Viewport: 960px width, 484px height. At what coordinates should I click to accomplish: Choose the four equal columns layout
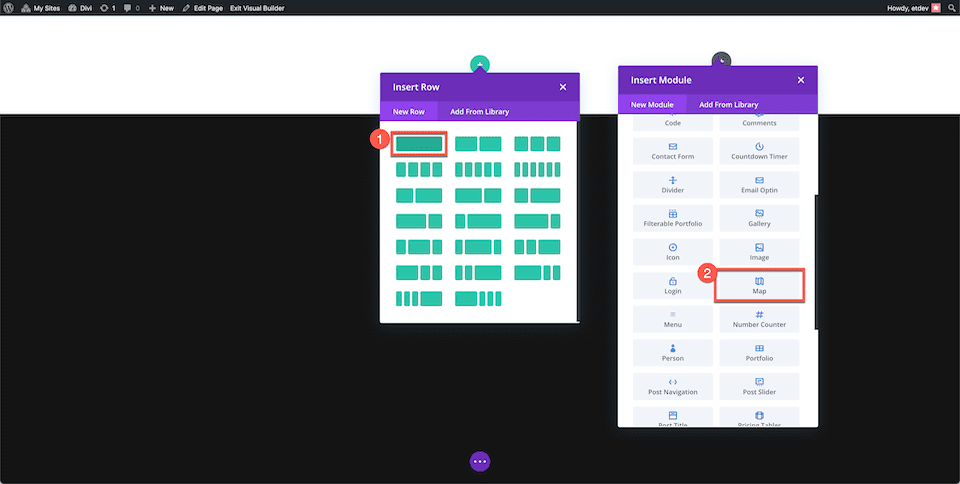tap(419, 169)
